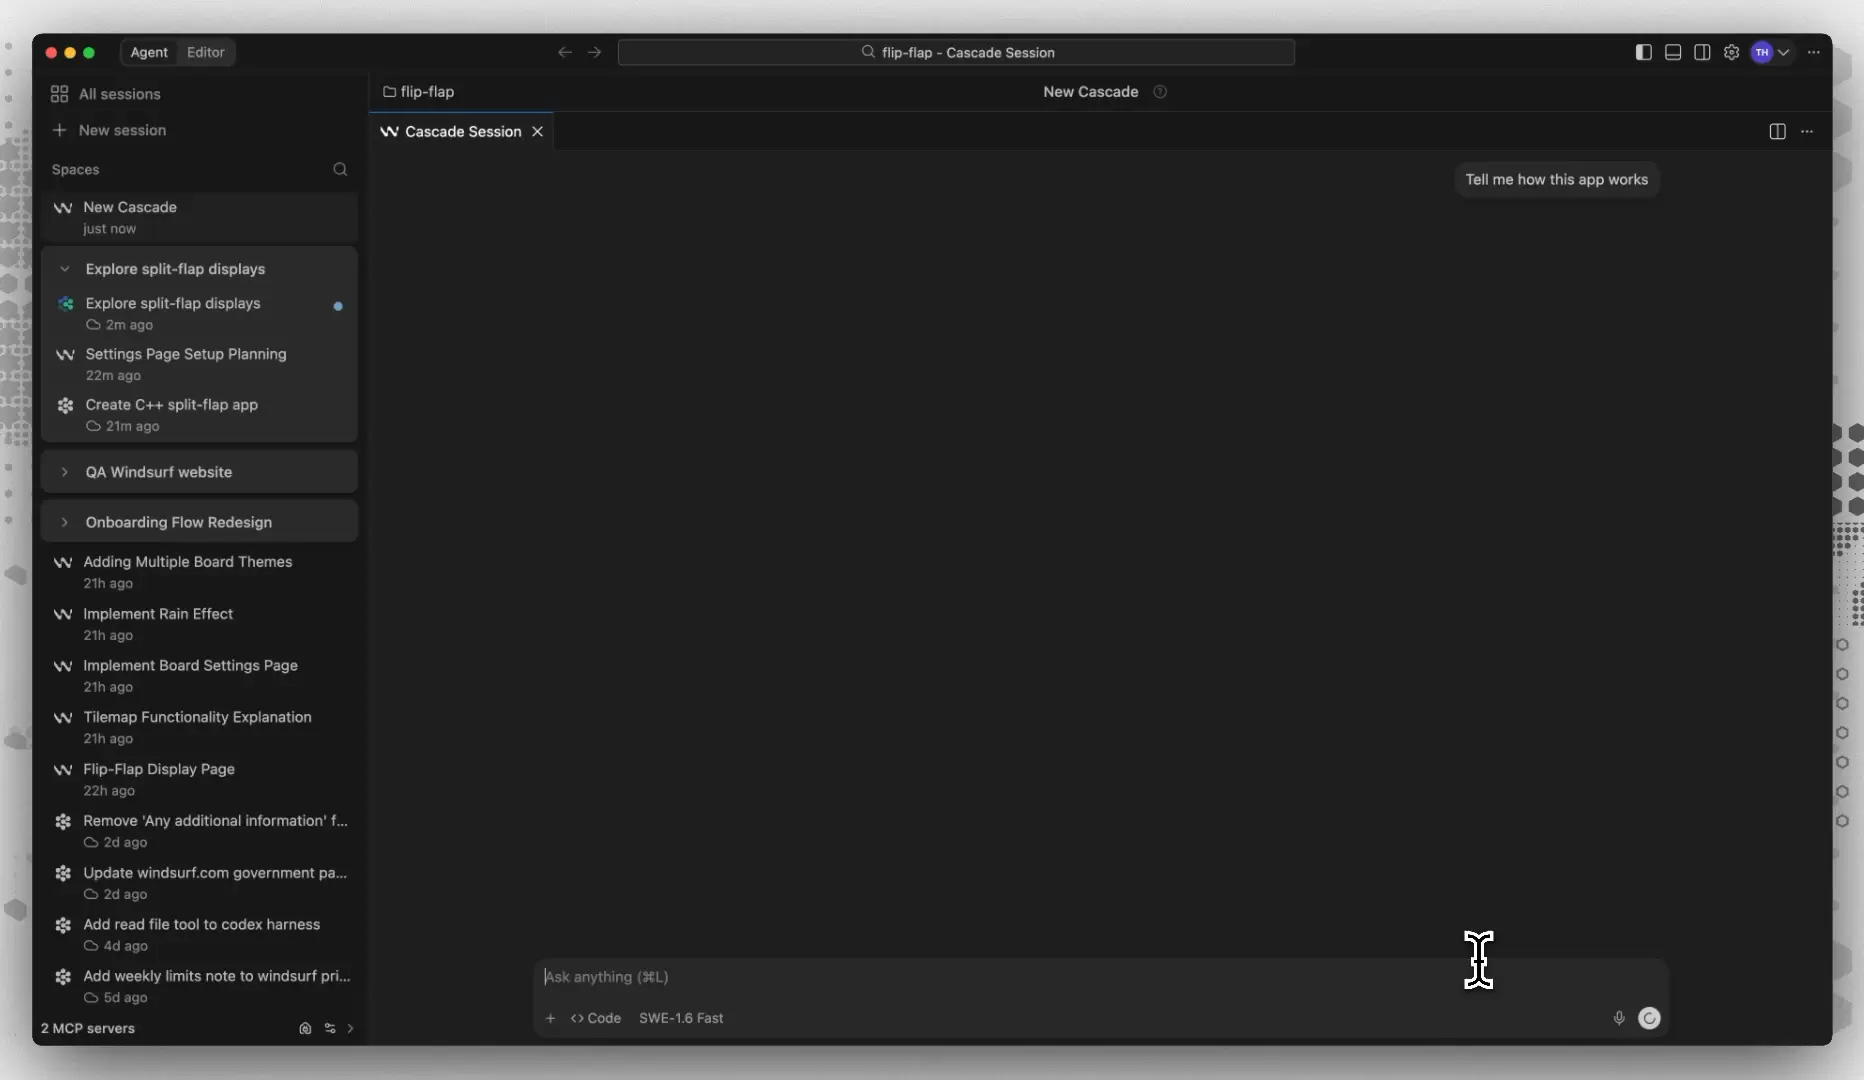Open the settings gear icon in title bar
The image size is (1864, 1080).
(x=1731, y=52)
